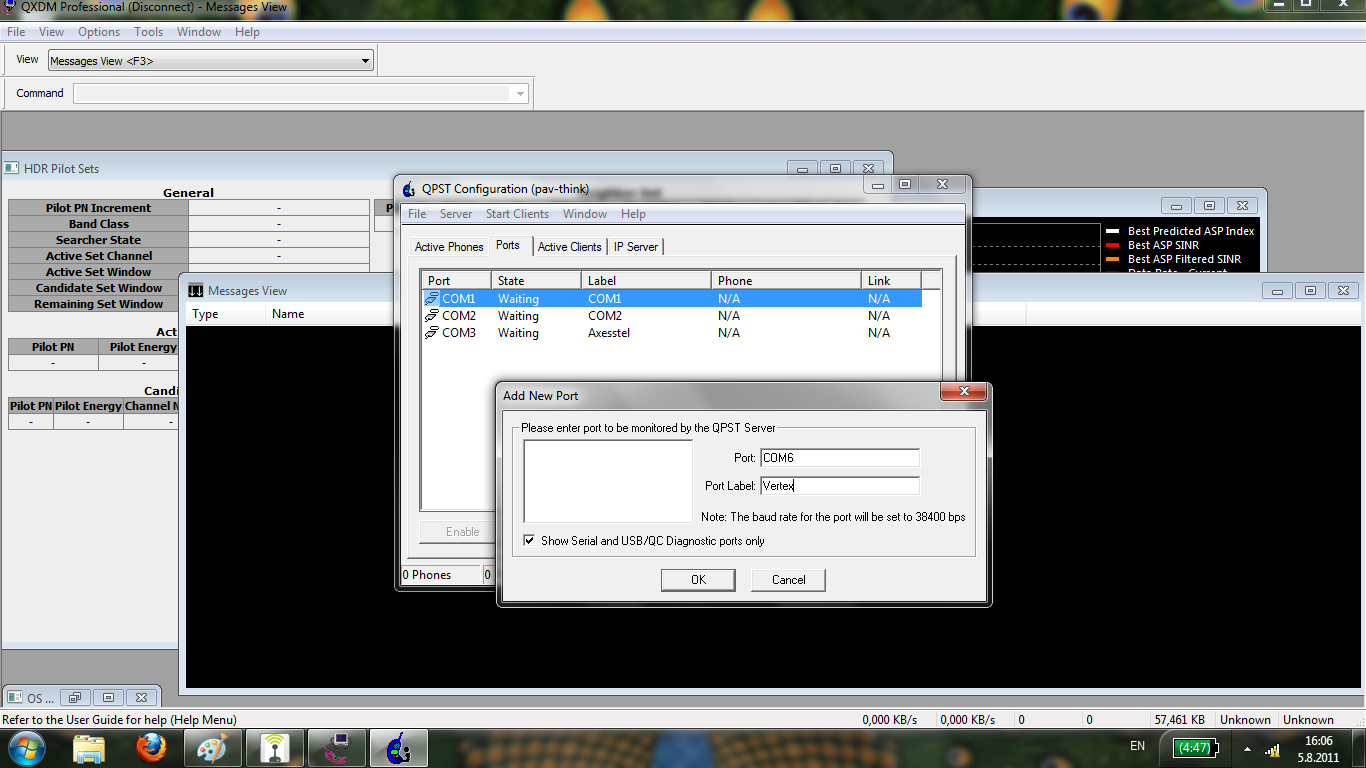The width and height of the screenshot is (1366, 768).
Task: Open QXDM Help menu
Action: 248,32
